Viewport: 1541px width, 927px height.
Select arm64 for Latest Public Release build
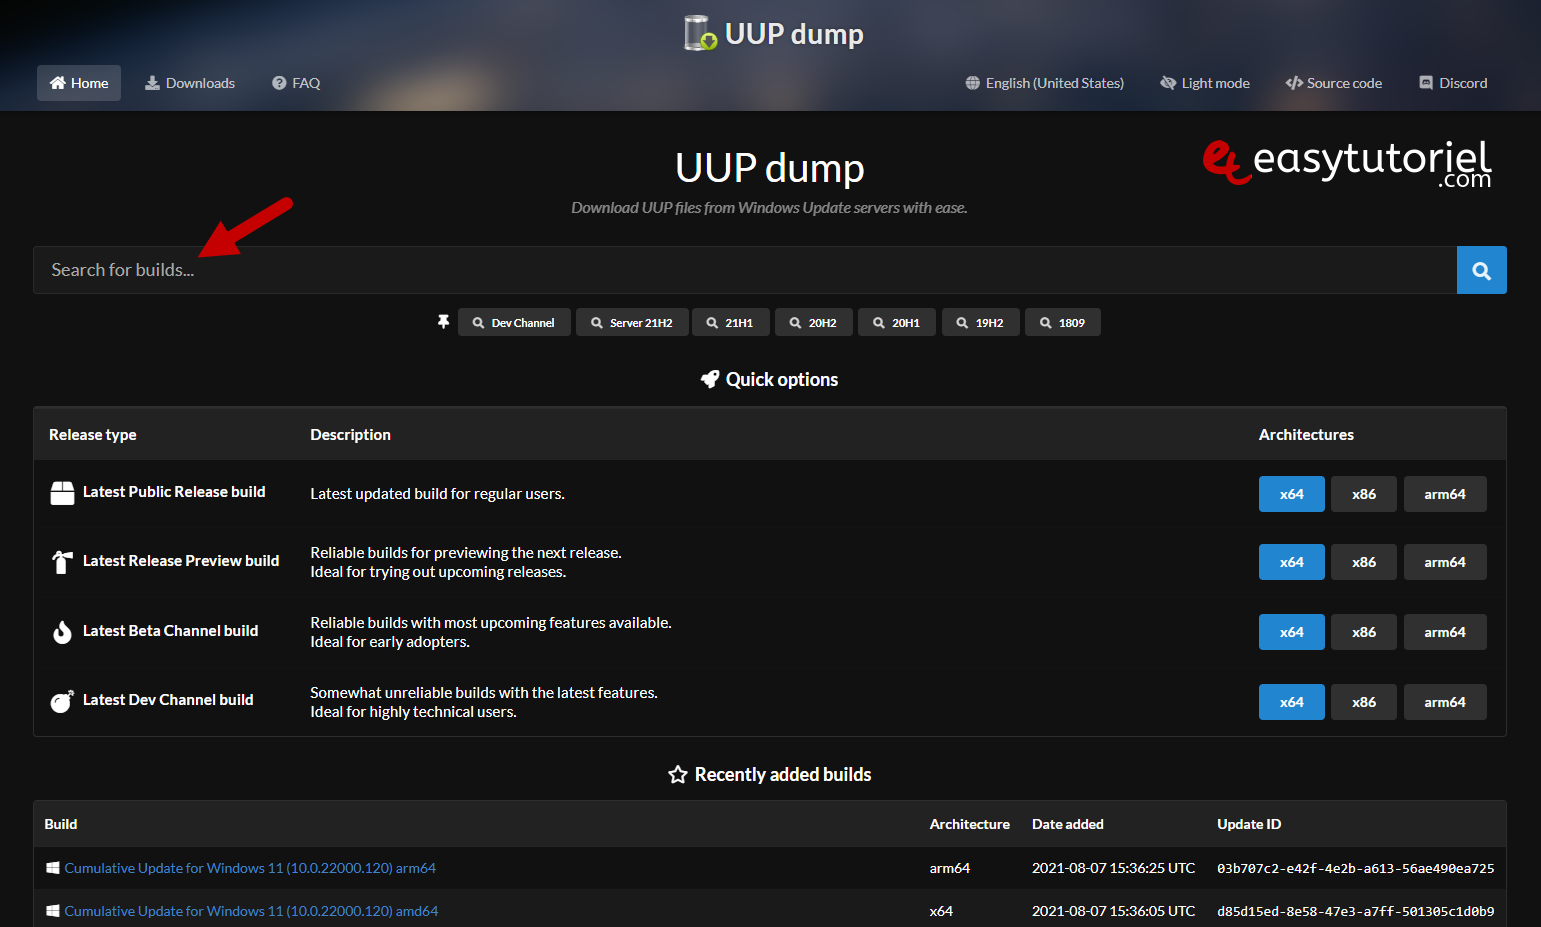[x=1445, y=494]
